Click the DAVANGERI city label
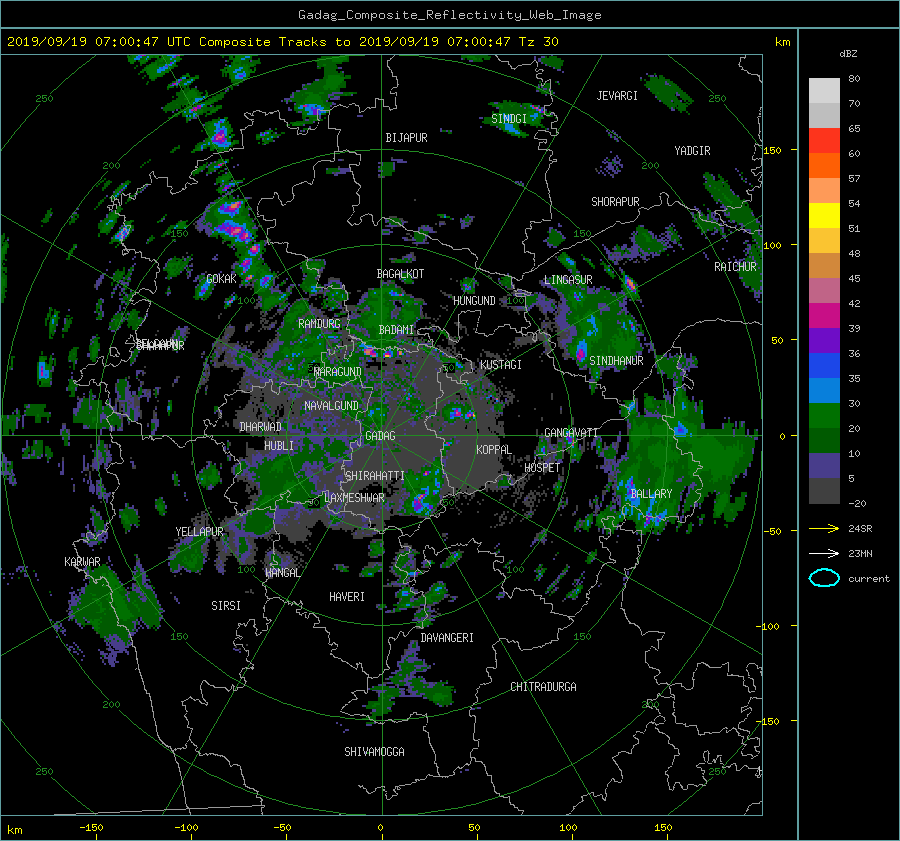Image resolution: width=900 pixels, height=841 pixels. (x=447, y=638)
